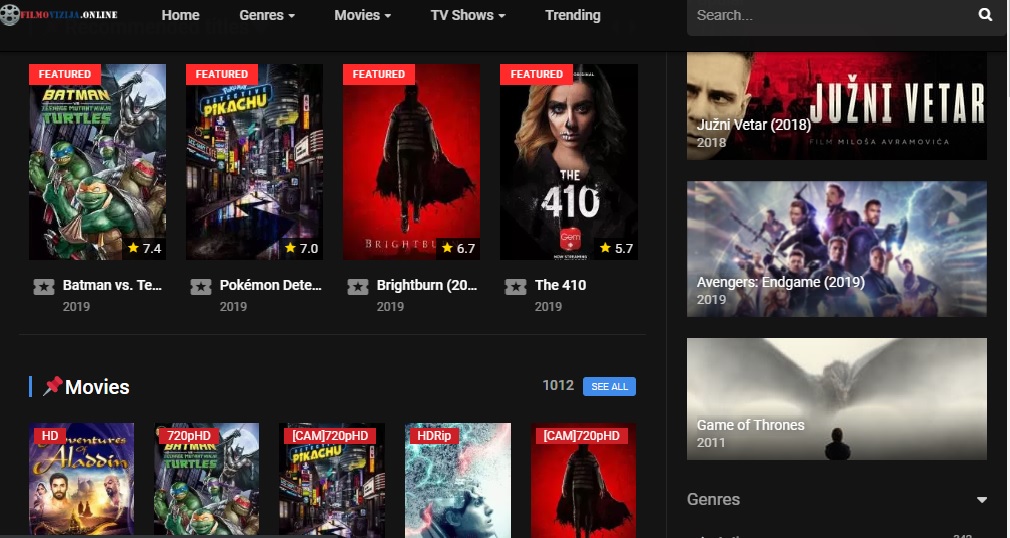Open the featured The 410 poster

(x=569, y=162)
